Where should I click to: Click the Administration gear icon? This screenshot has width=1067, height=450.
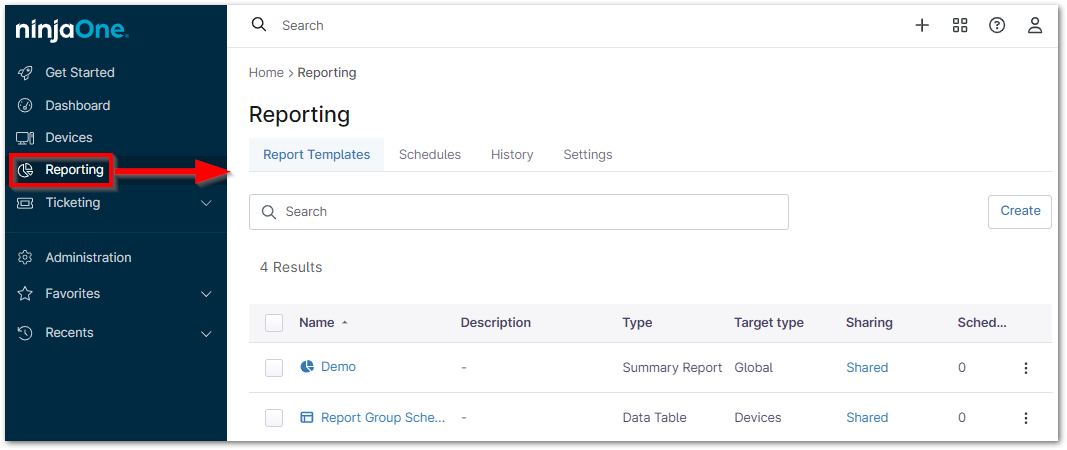click(25, 258)
